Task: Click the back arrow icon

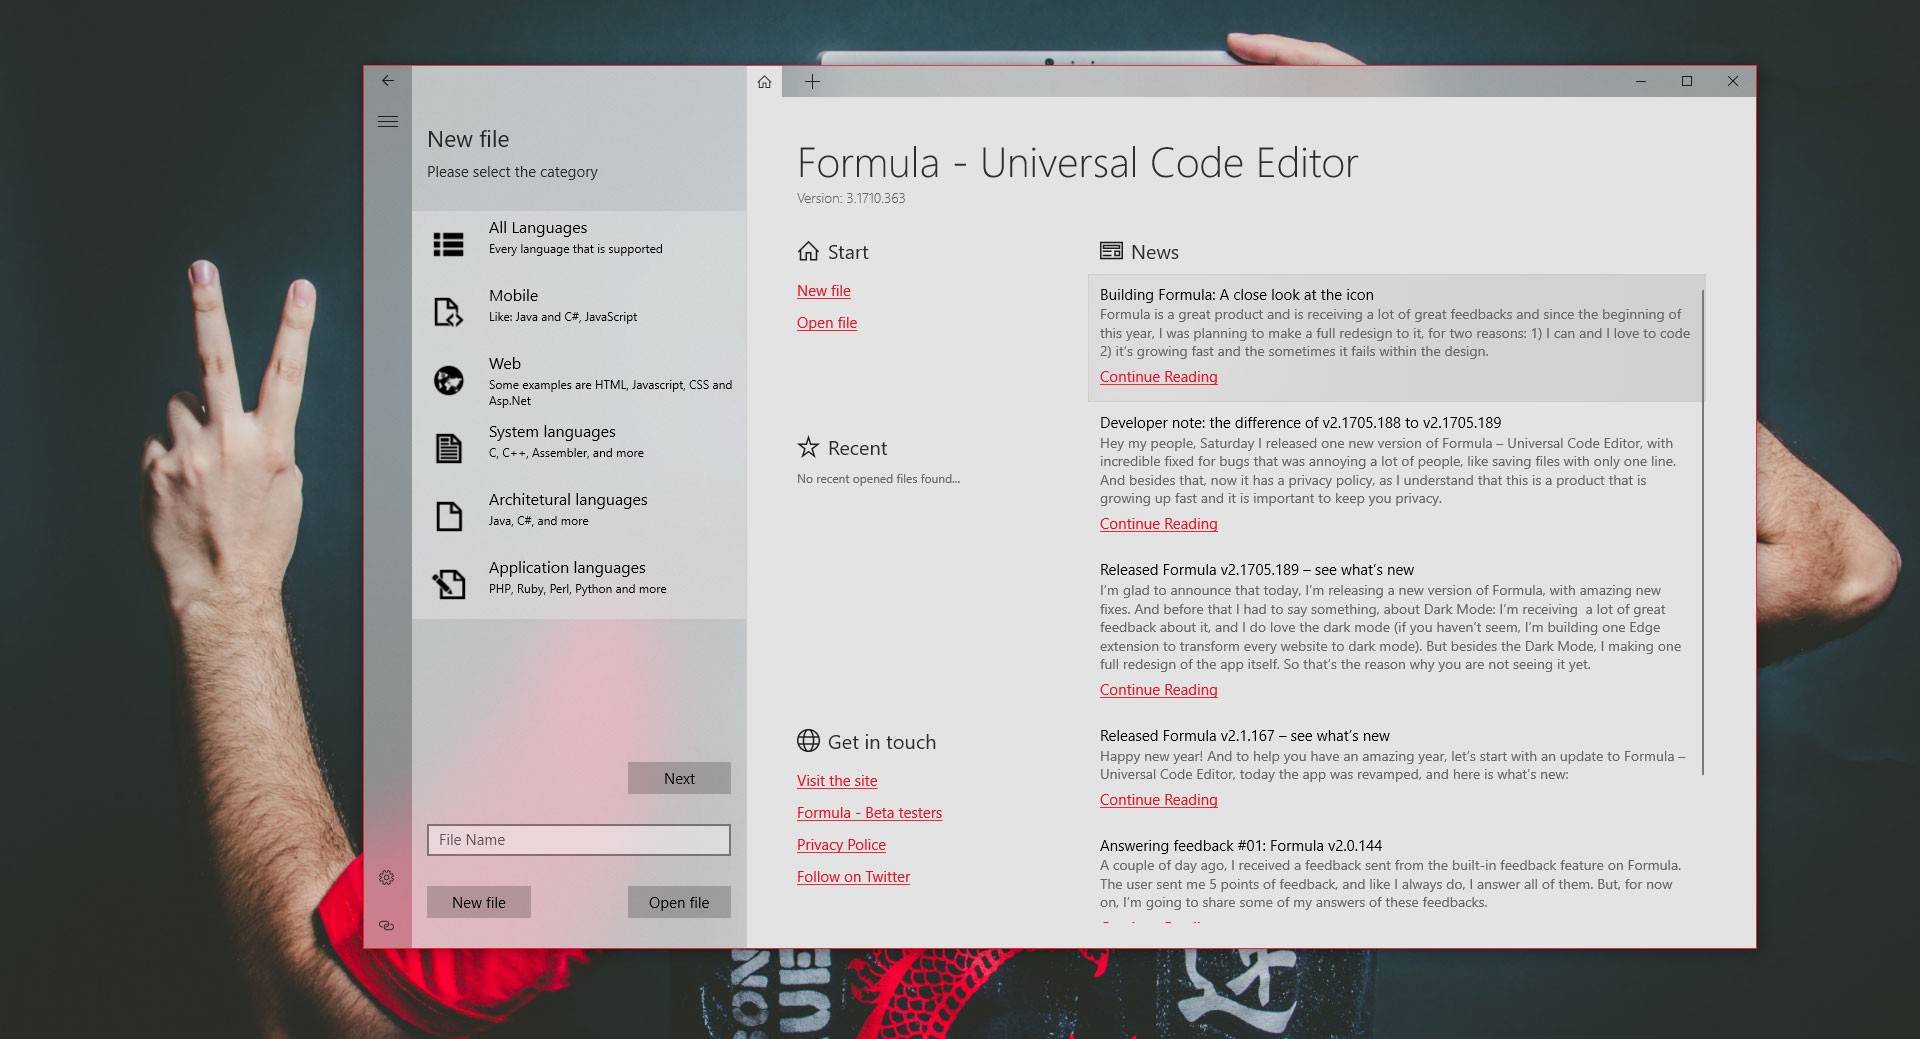Action: [388, 81]
